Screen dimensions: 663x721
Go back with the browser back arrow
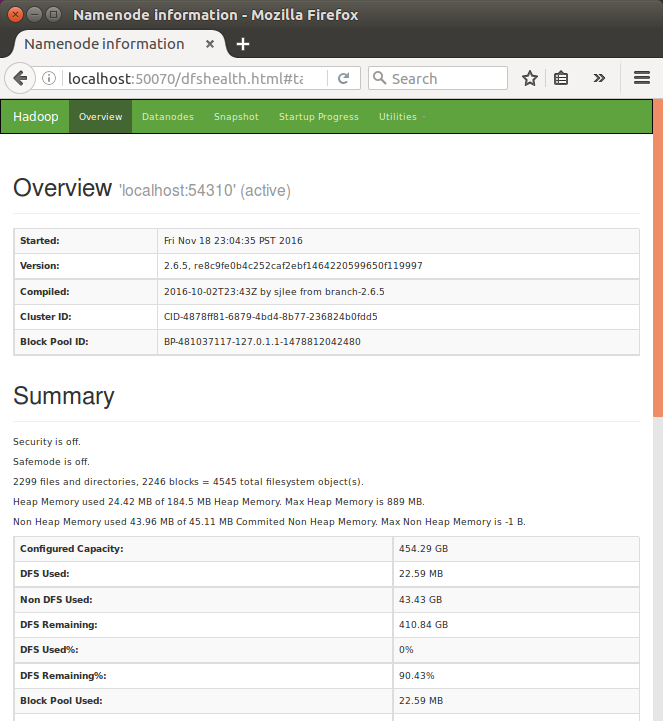click(x=20, y=78)
